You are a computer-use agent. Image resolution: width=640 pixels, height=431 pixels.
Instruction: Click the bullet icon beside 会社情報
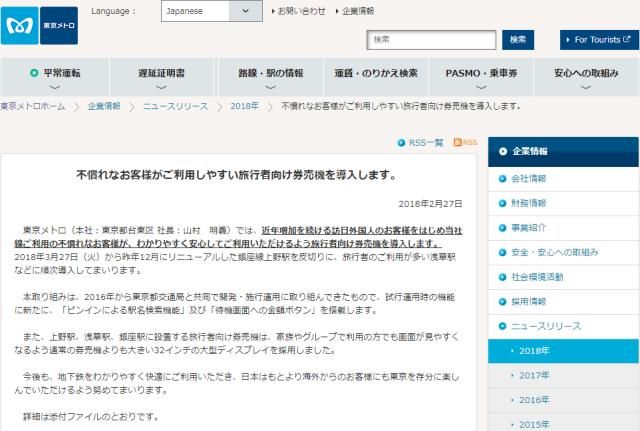[502, 179]
